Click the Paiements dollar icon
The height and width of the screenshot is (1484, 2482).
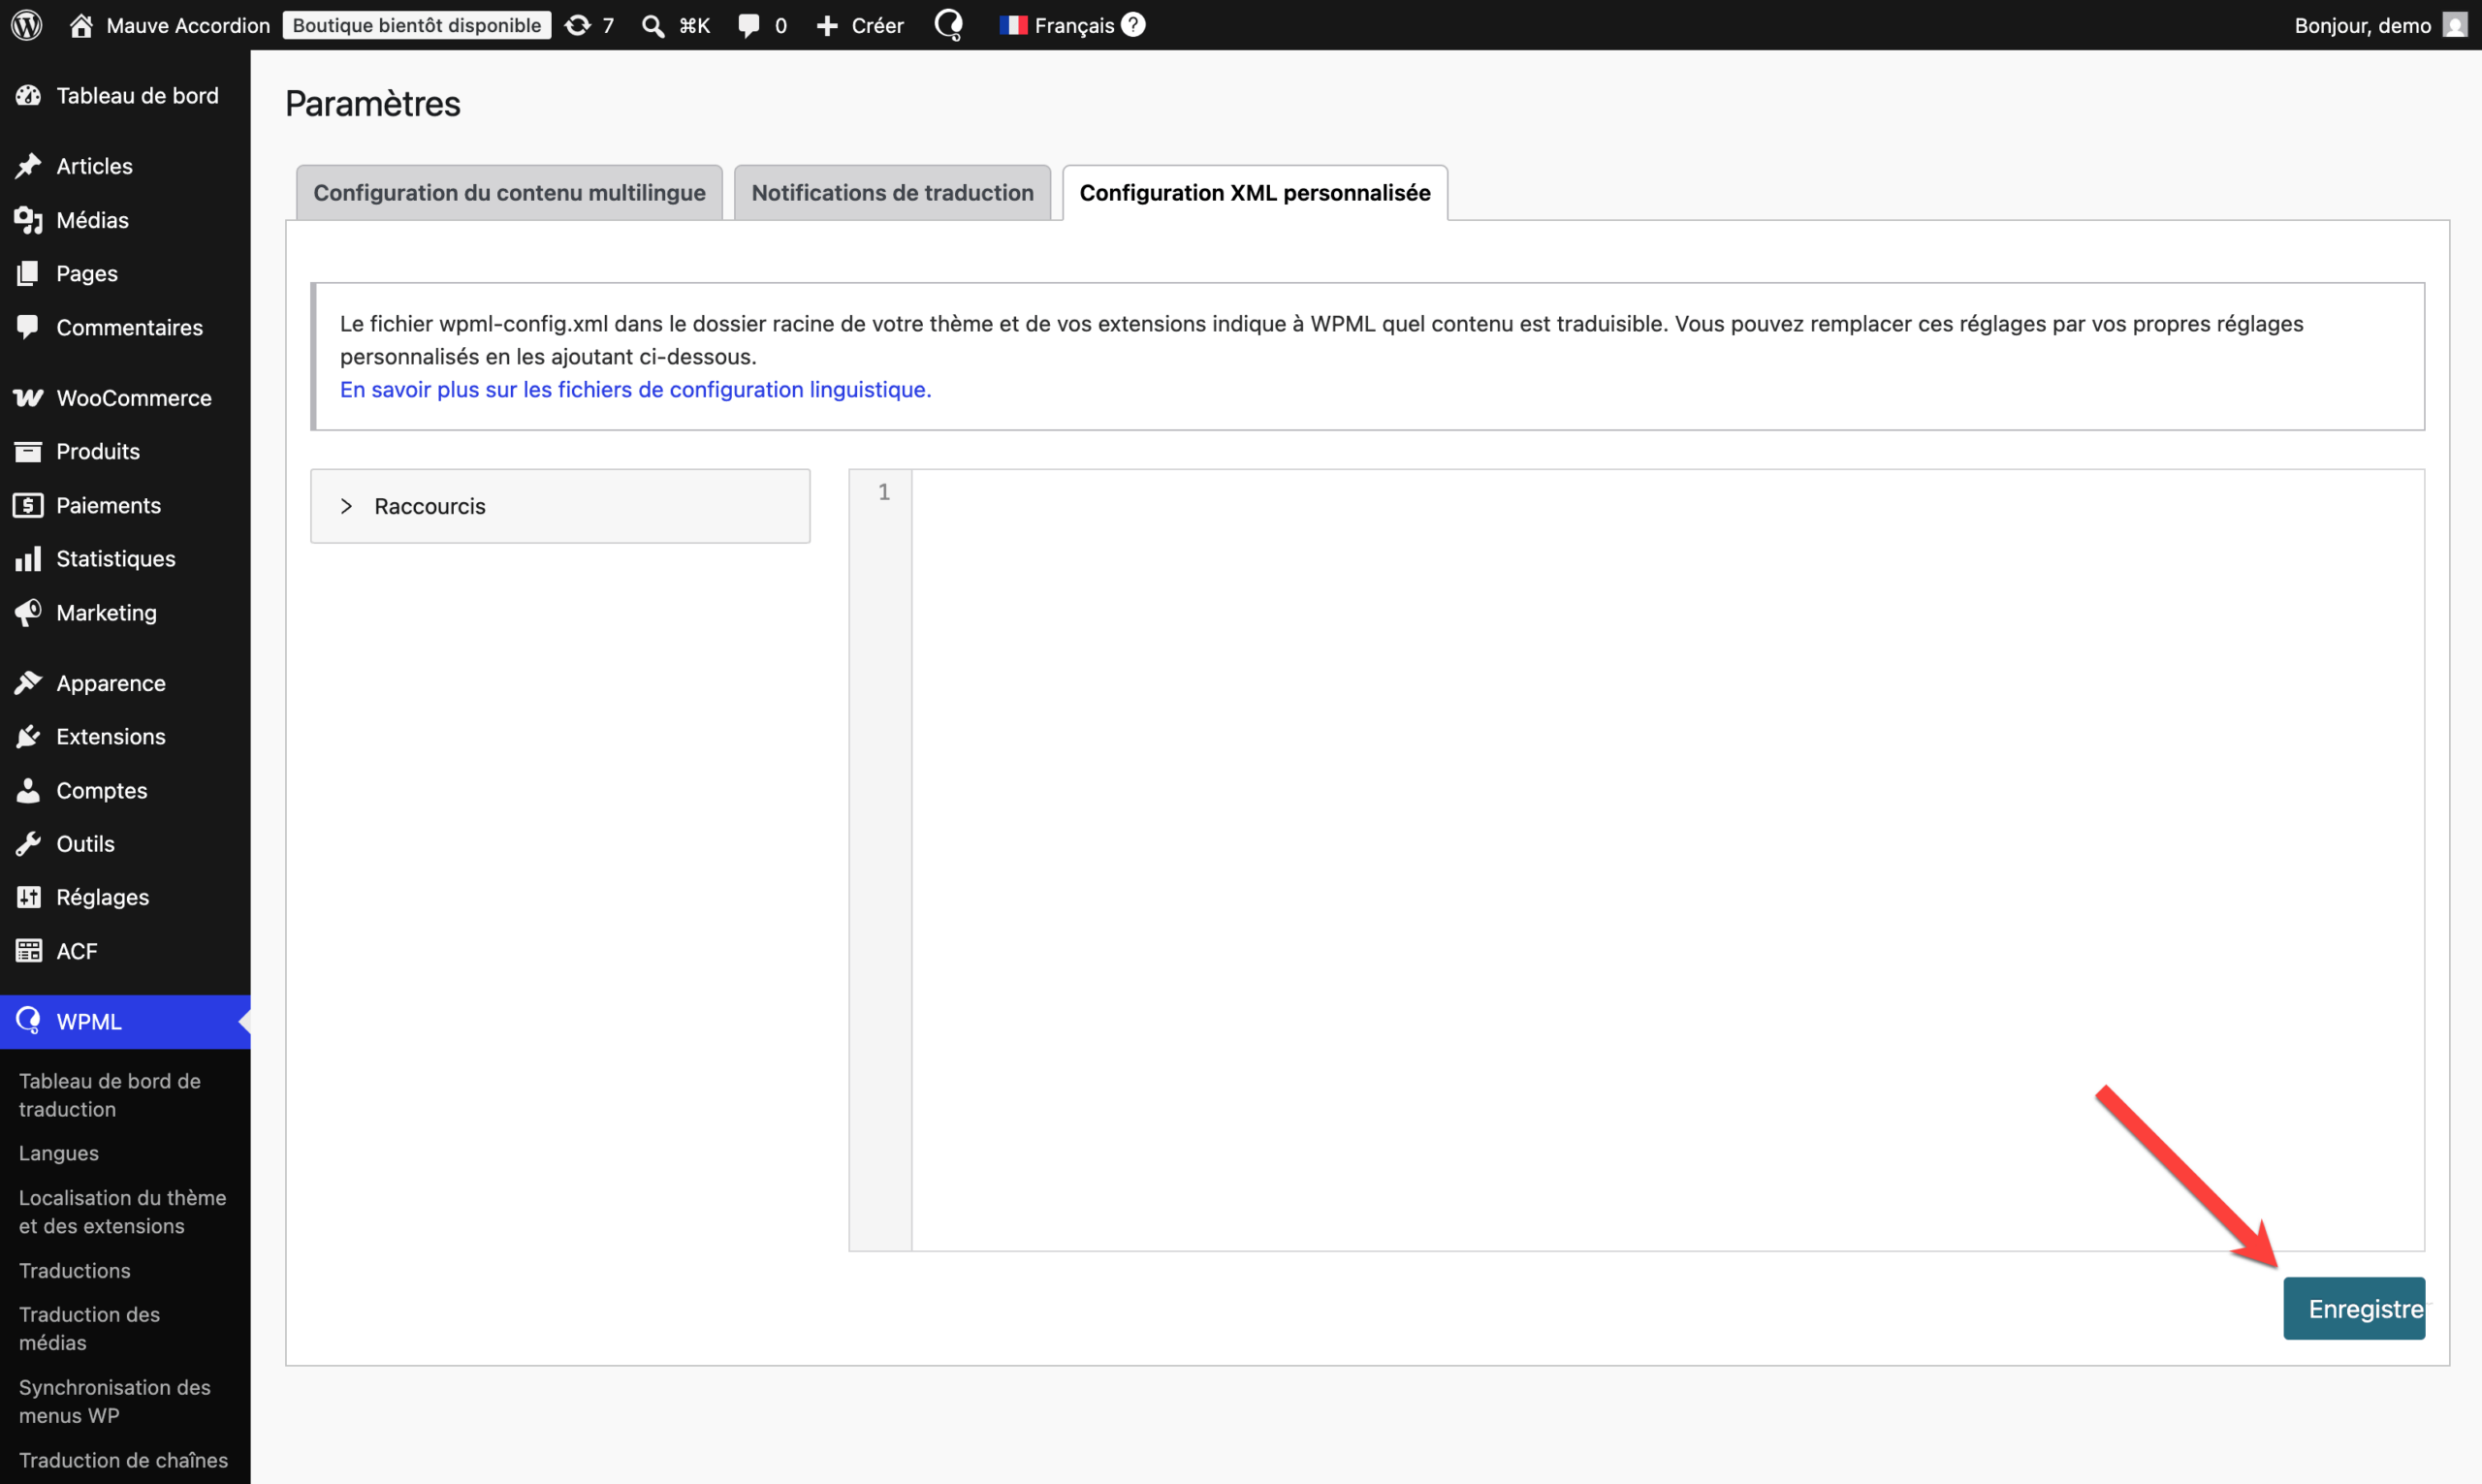click(28, 505)
